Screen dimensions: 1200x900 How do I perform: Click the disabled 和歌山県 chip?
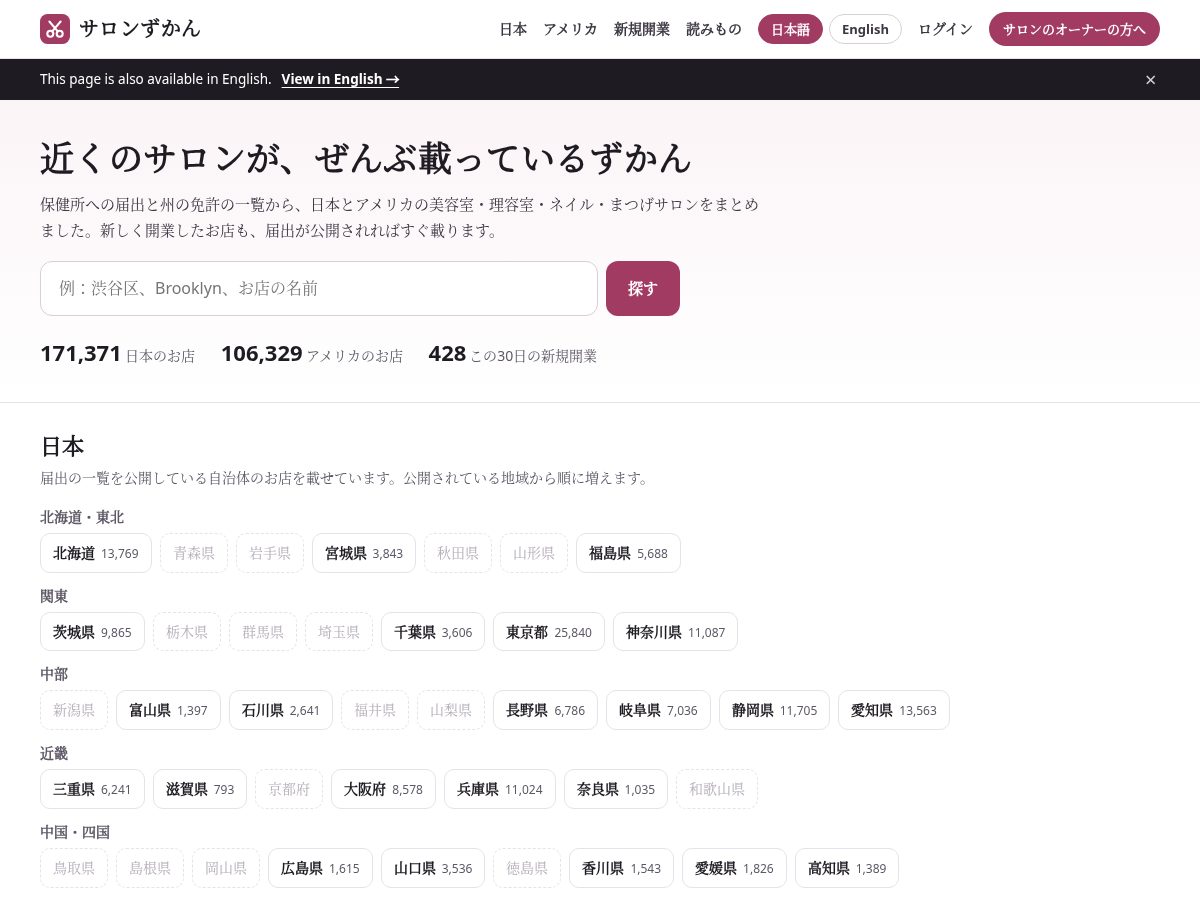(x=717, y=789)
